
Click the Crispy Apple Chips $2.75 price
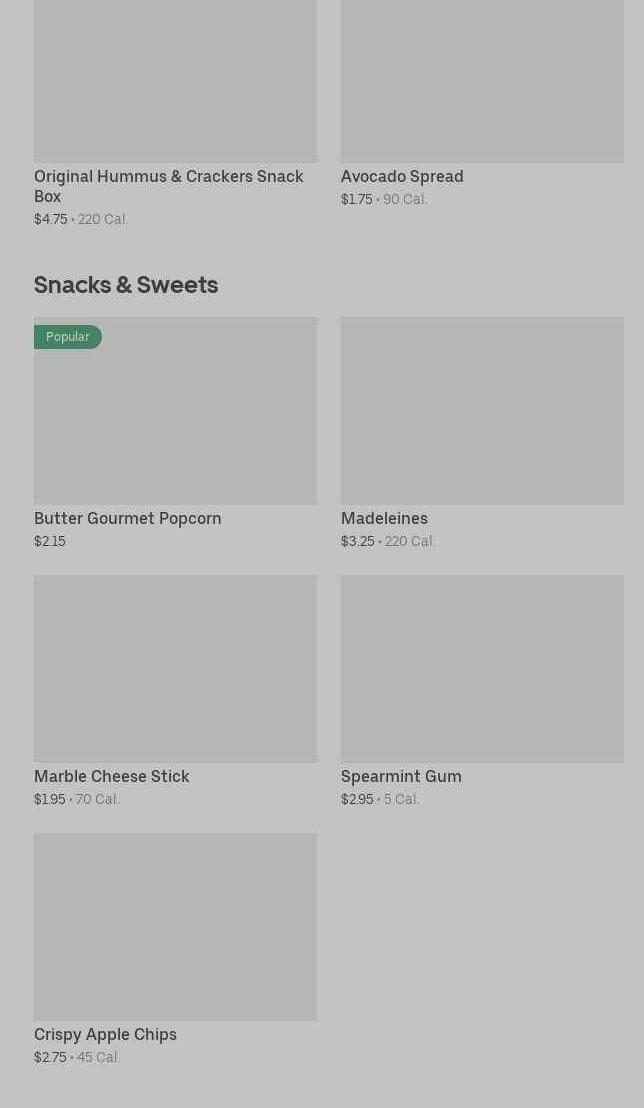[x=50, y=1057]
